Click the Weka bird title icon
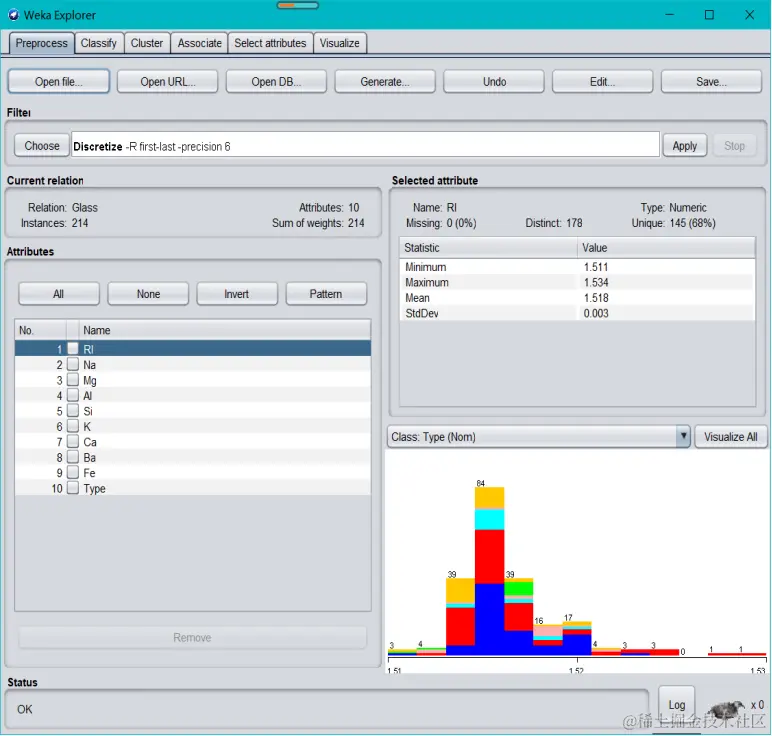 click(14, 15)
